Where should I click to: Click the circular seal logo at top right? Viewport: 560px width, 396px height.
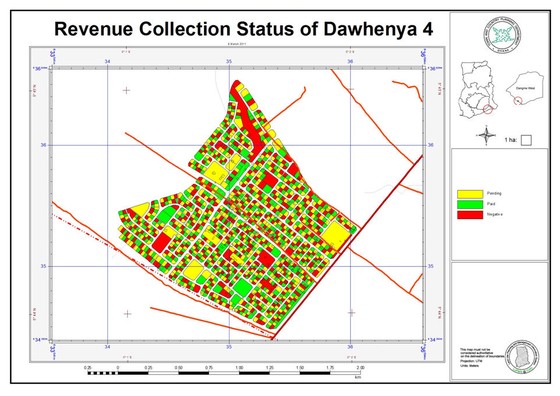pyautogui.click(x=502, y=36)
